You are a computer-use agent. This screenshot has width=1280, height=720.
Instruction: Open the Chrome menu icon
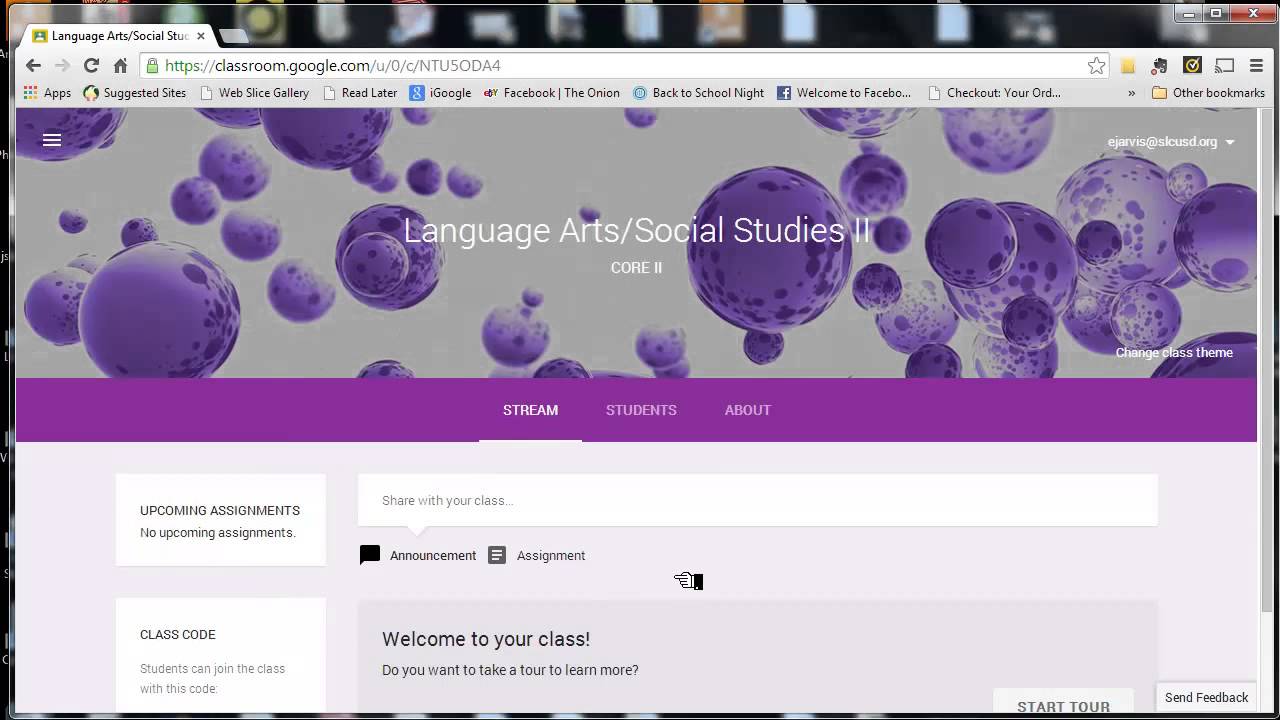(1257, 65)
